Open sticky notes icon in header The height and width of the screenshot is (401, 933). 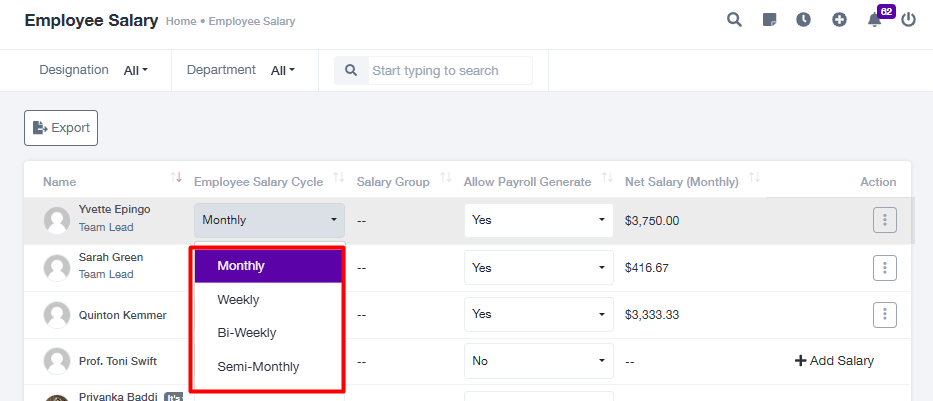[x=769, y=20]
